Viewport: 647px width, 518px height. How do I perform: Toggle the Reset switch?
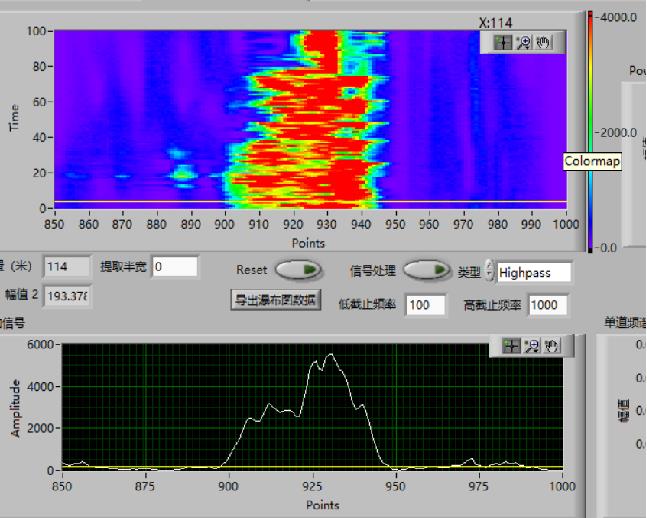[x=297, y=270]
